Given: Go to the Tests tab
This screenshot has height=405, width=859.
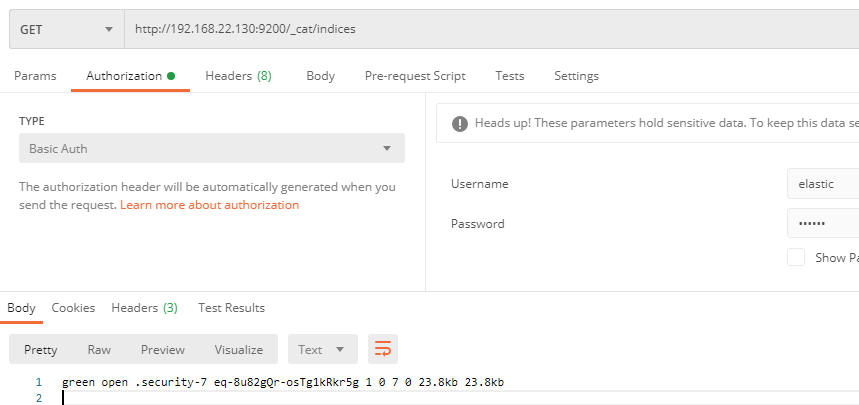Looking at the screenshot, I should click(509, 76).
